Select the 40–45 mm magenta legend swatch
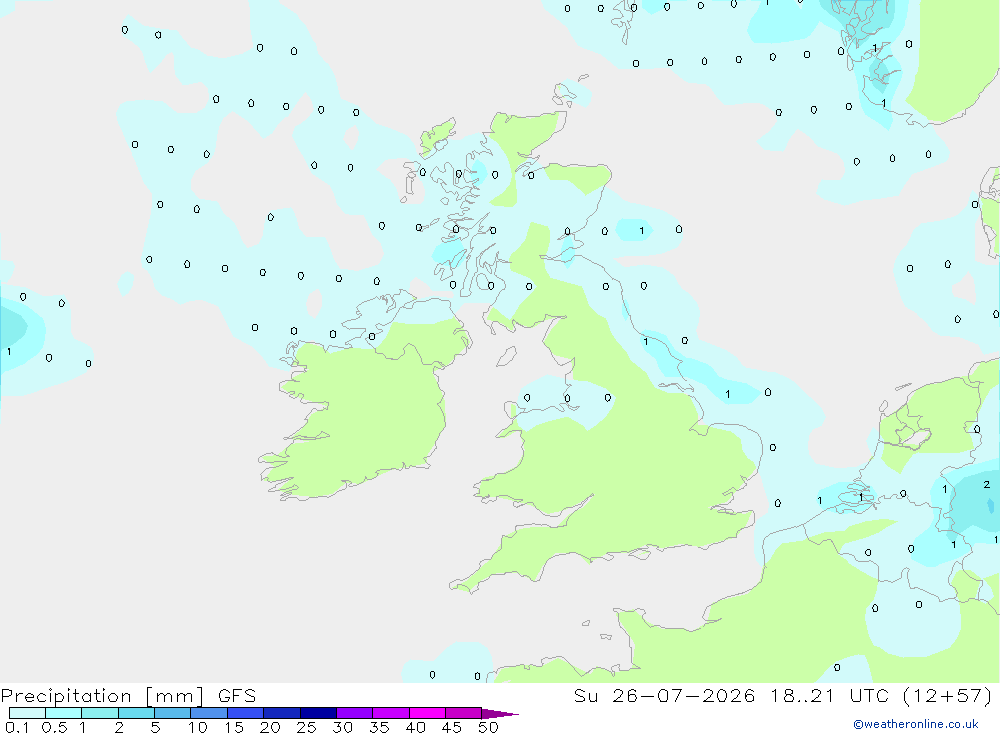 point(427,713)
